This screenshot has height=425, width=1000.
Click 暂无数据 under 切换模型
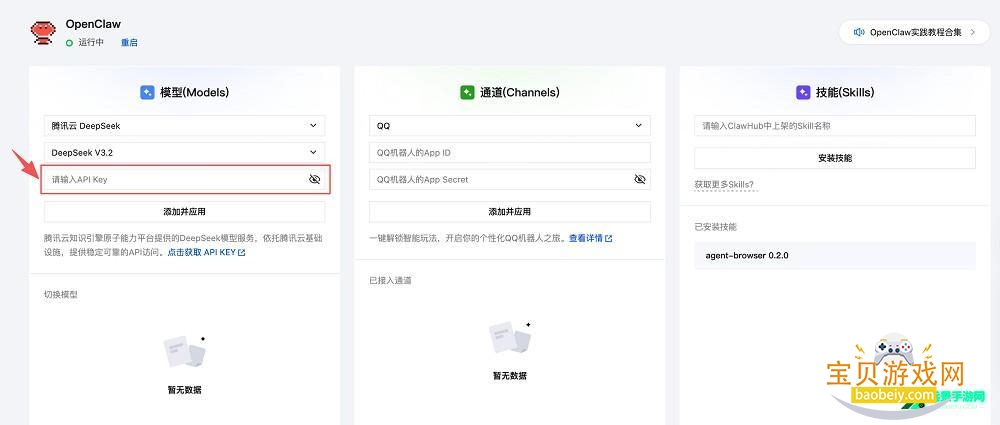coord(184,390)
